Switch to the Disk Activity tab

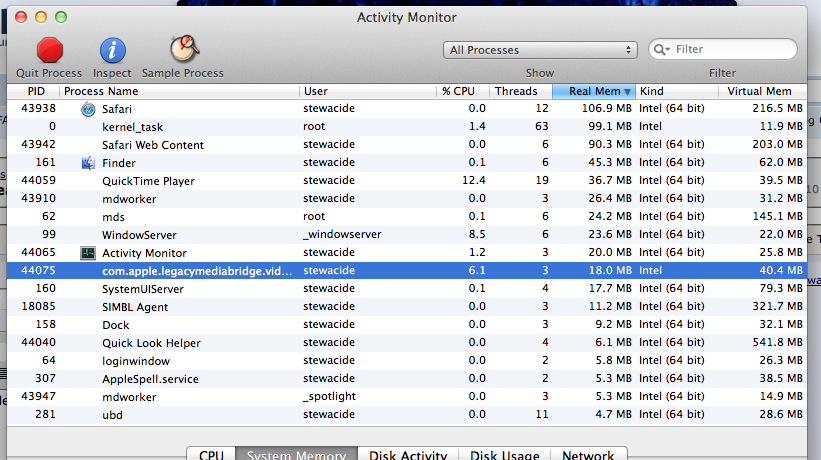coord(408,454)
